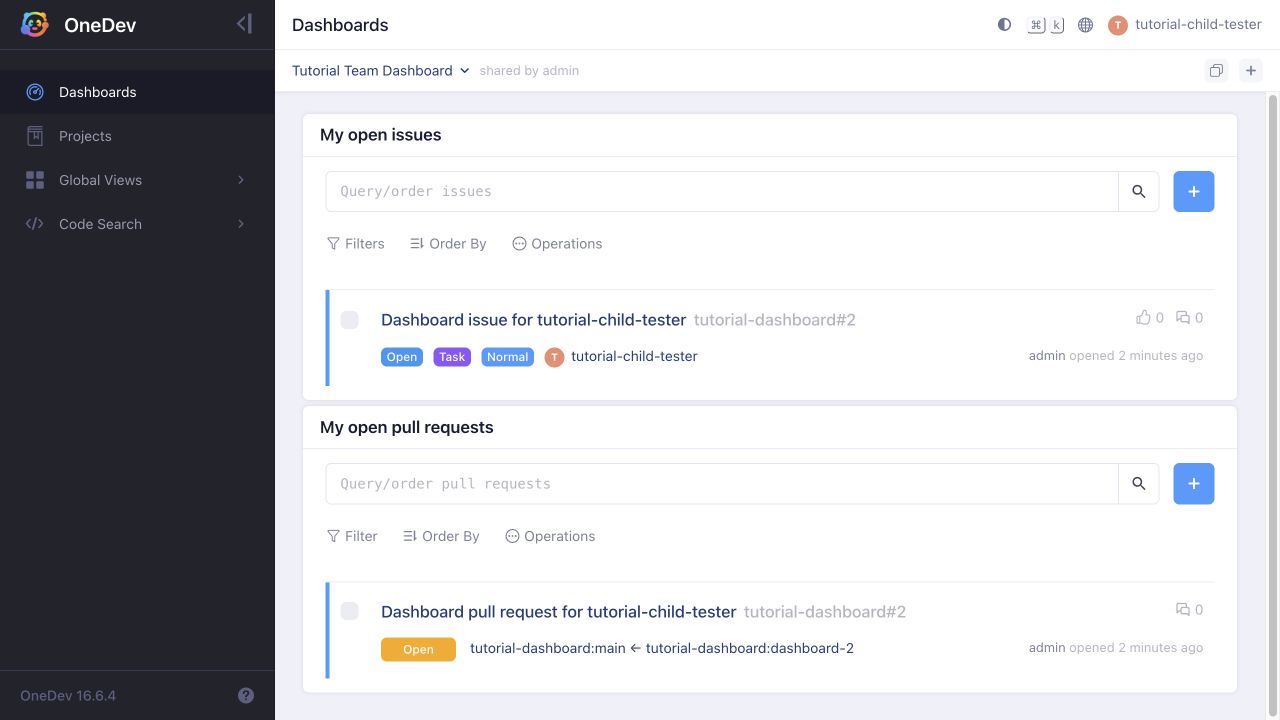The image size is (1280, 720).
Task: Open help via question mark icon
Action: coord(246,696)
